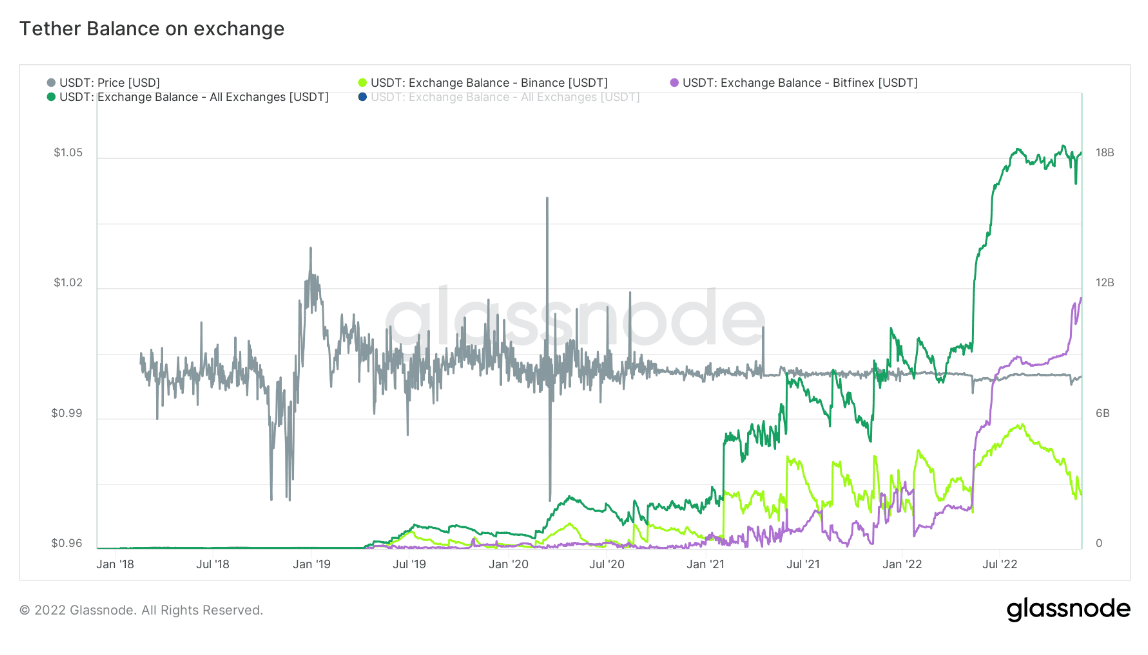Show the faded All Exchanges legend entry
Viewport: 1148px width, 655px height.
(505, 97)
